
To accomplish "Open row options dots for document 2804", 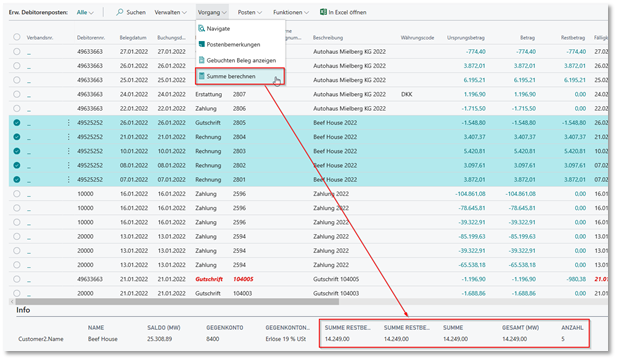I will (68, 137).
